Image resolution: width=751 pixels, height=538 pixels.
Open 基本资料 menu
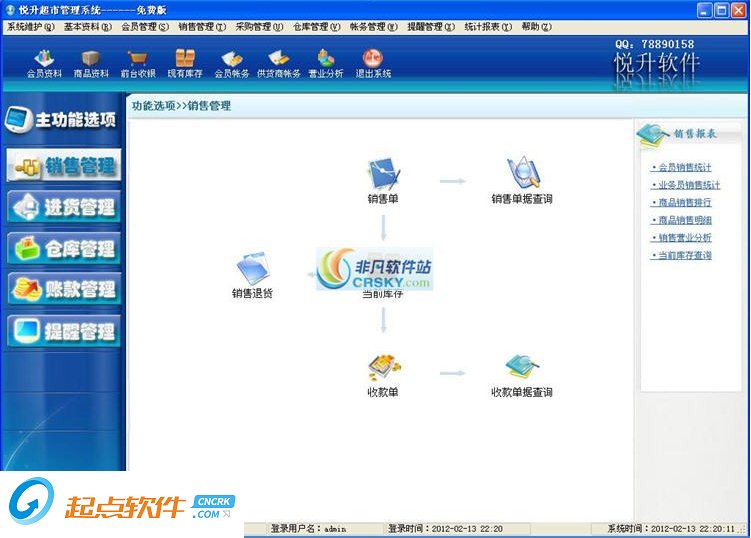pyautogui.click(x=88, y=27)
